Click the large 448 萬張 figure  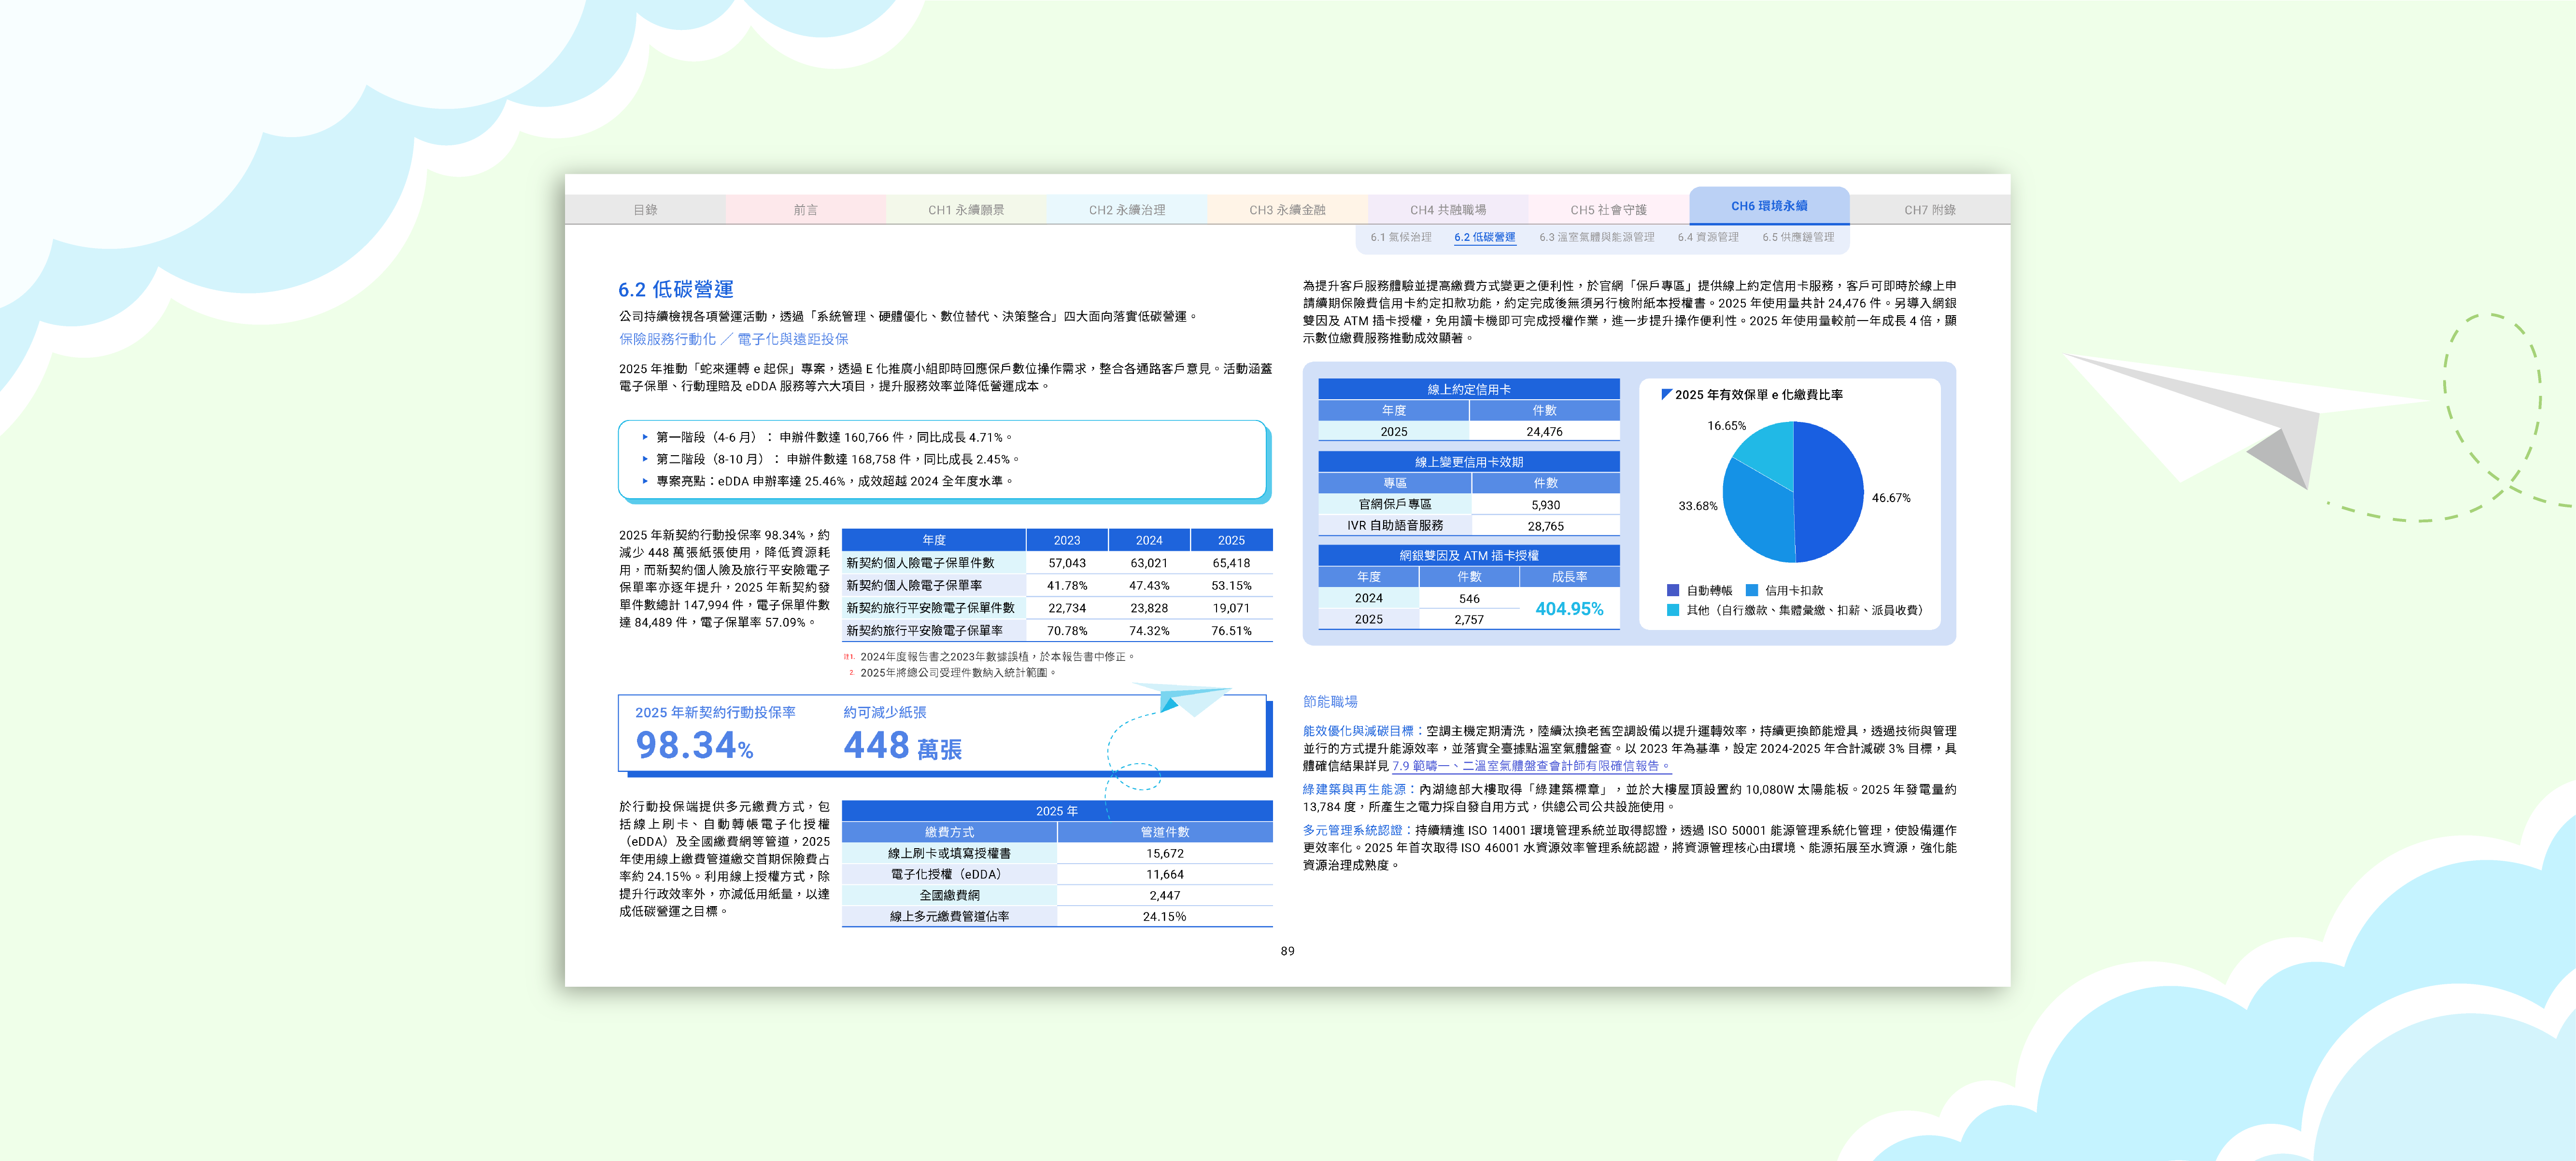pos(903,746)
